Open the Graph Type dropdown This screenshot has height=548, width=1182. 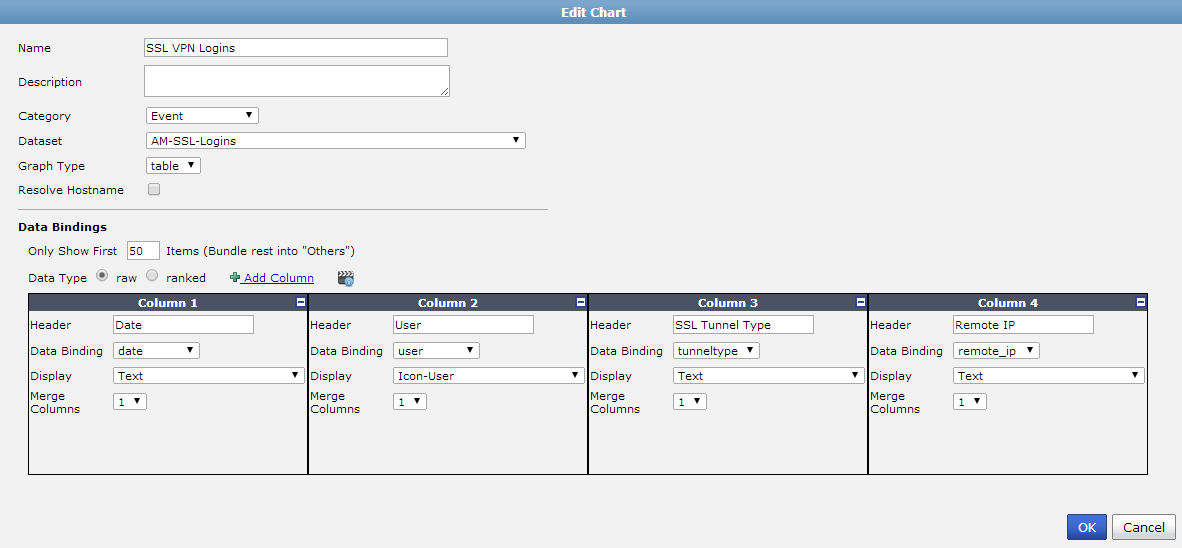pos(173,165)
